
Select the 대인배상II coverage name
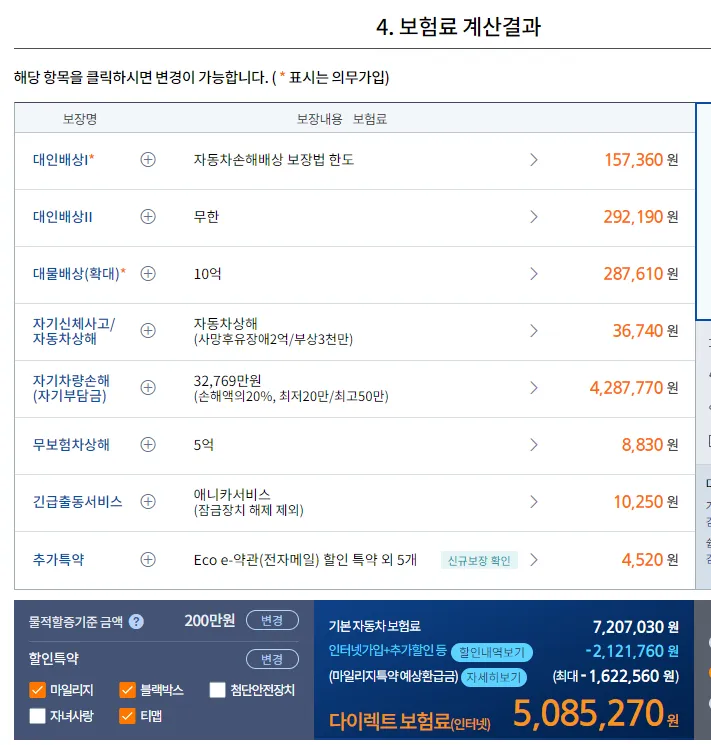62,217
